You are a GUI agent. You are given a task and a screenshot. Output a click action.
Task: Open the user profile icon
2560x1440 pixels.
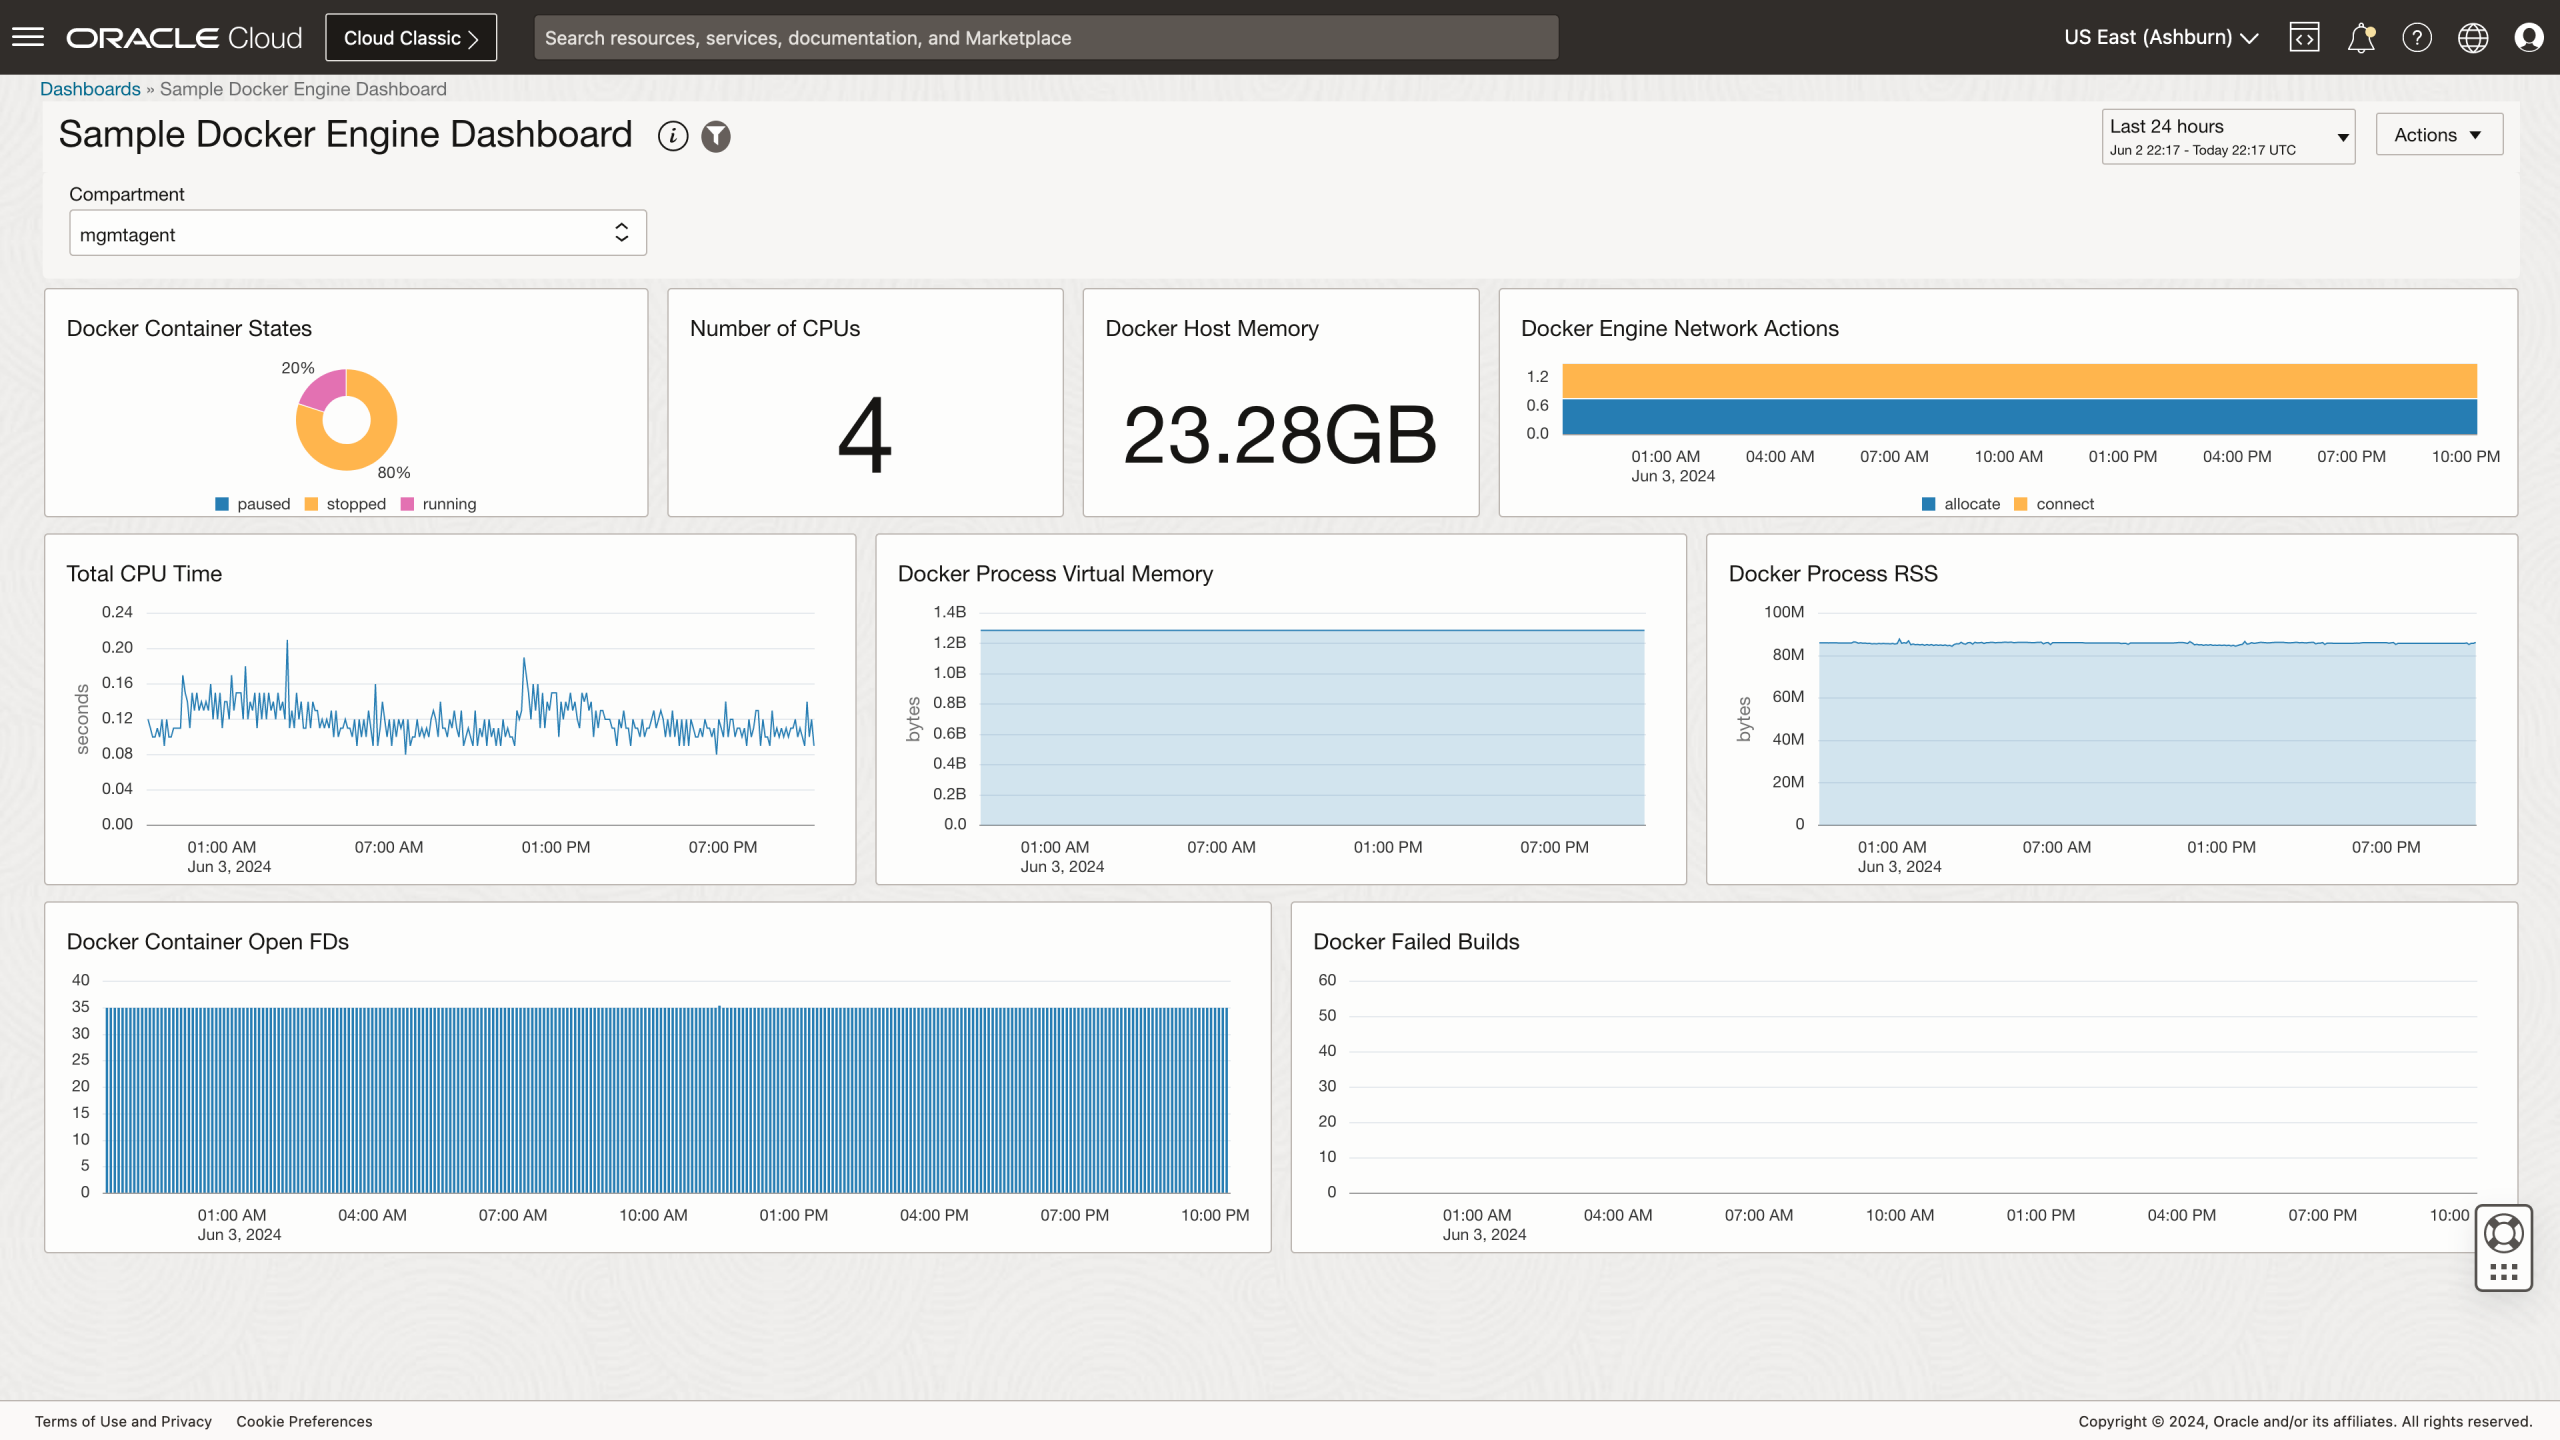2530,37
